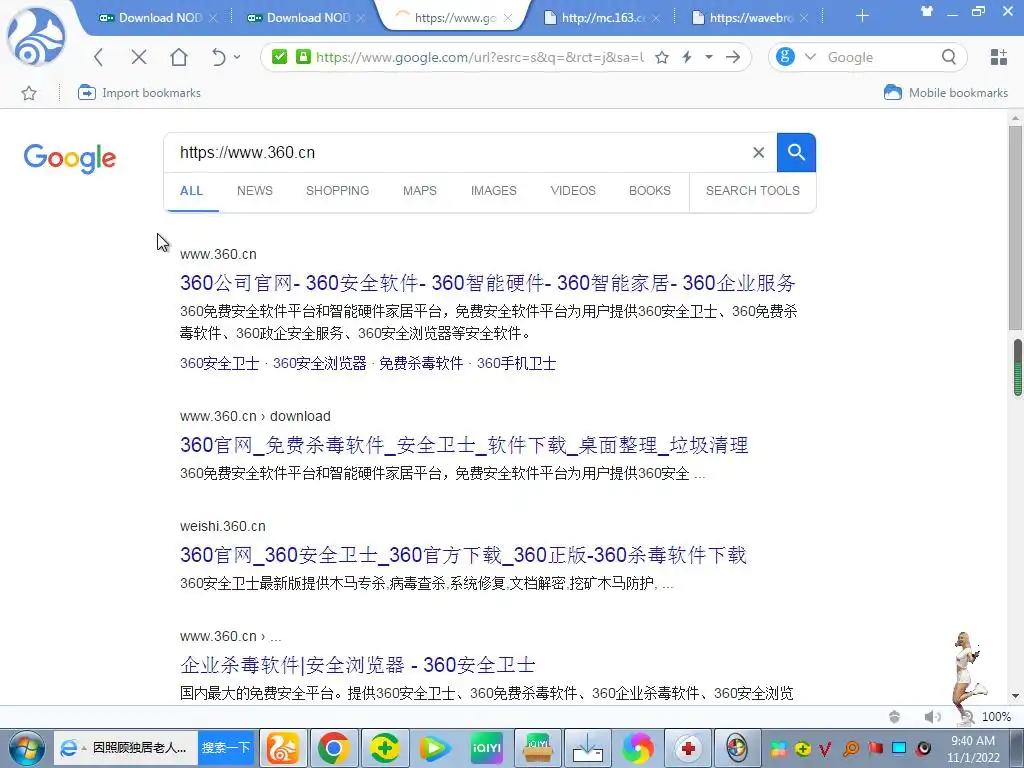1024x768 pixels.
Task: Select the MAPS results tab
Action: click(x=419, y=191)
